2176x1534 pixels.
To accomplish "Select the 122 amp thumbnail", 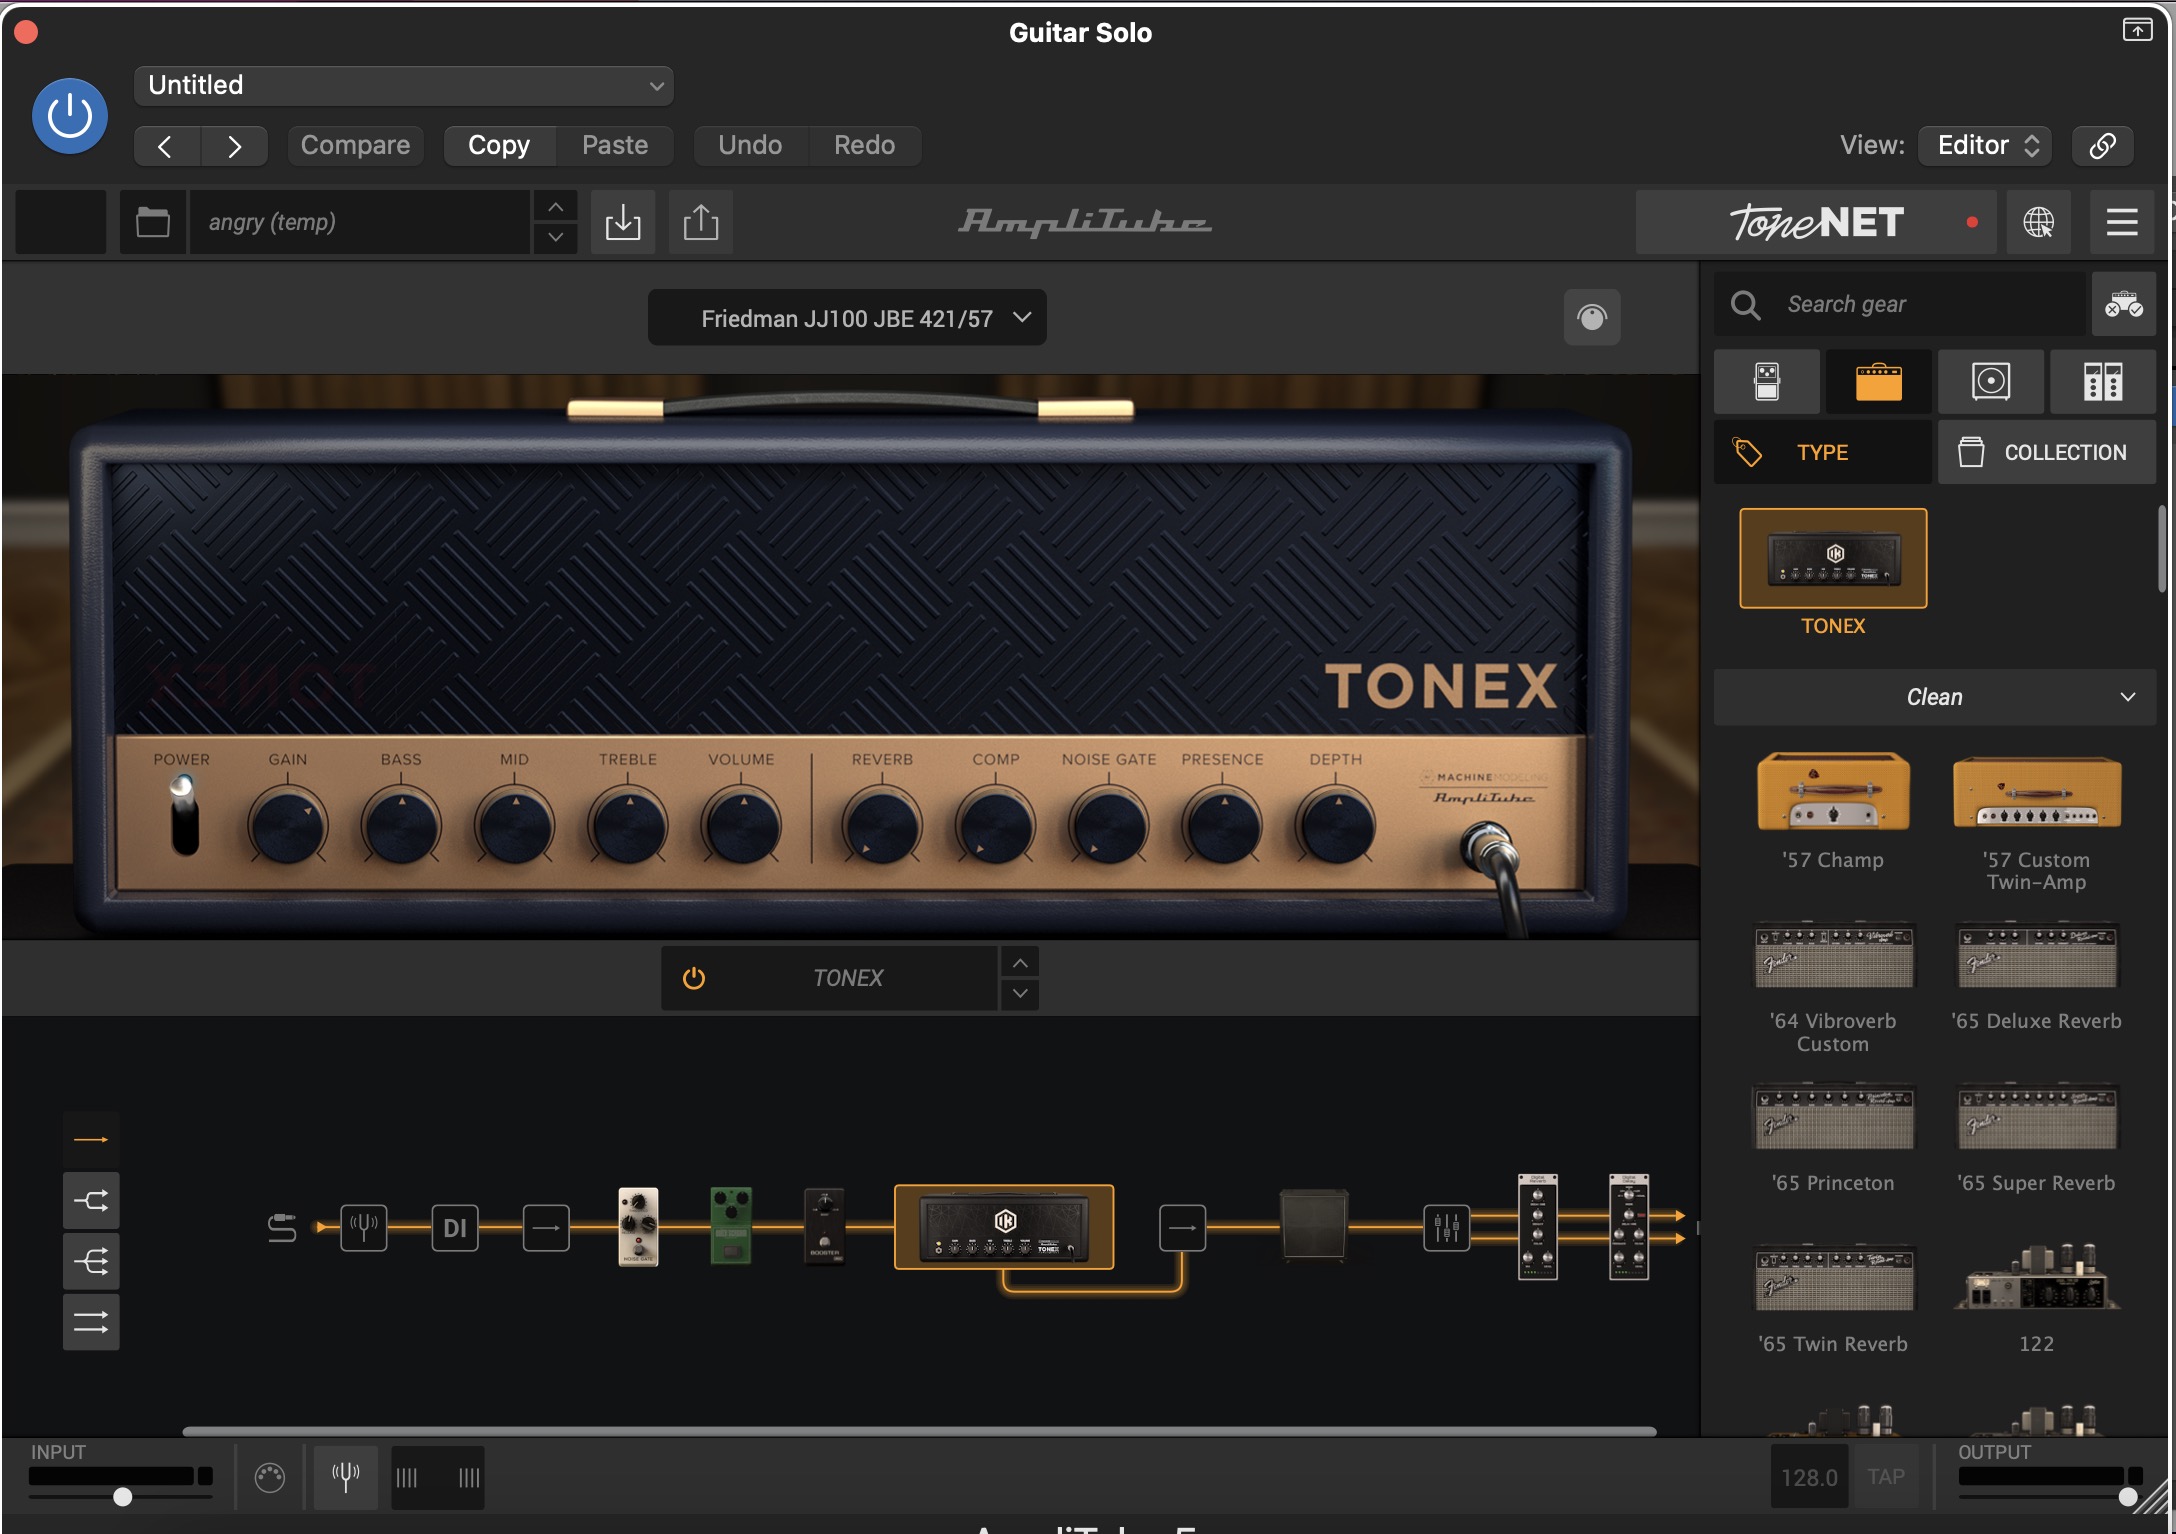I will tap(2037, 1277).
